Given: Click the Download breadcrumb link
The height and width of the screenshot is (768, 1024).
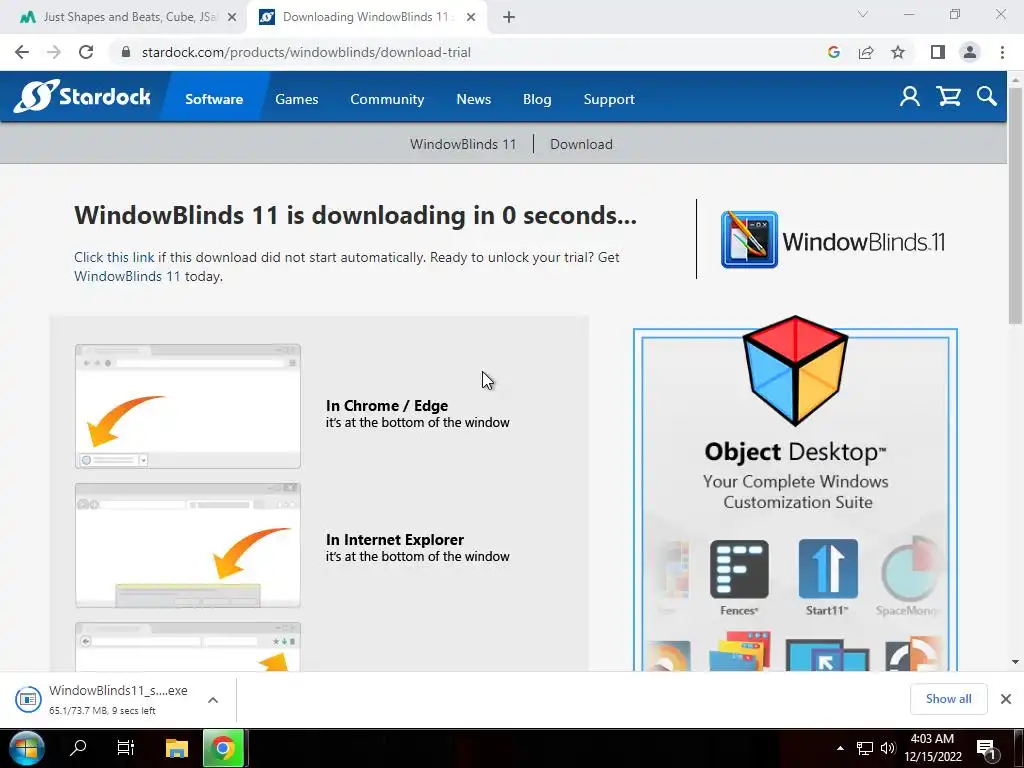Looking at the screenshot, I should point(581,144).
